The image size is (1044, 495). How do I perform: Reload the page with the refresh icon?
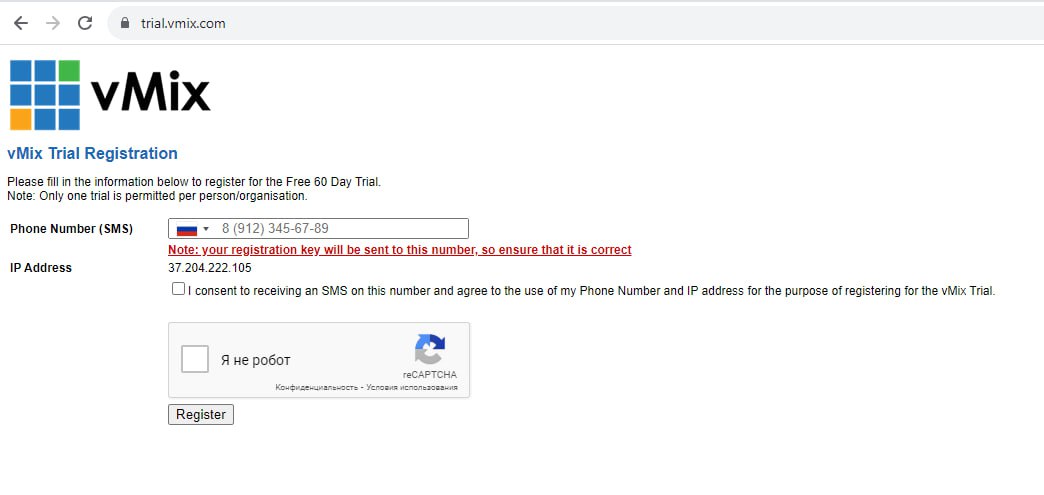[85, 23]
